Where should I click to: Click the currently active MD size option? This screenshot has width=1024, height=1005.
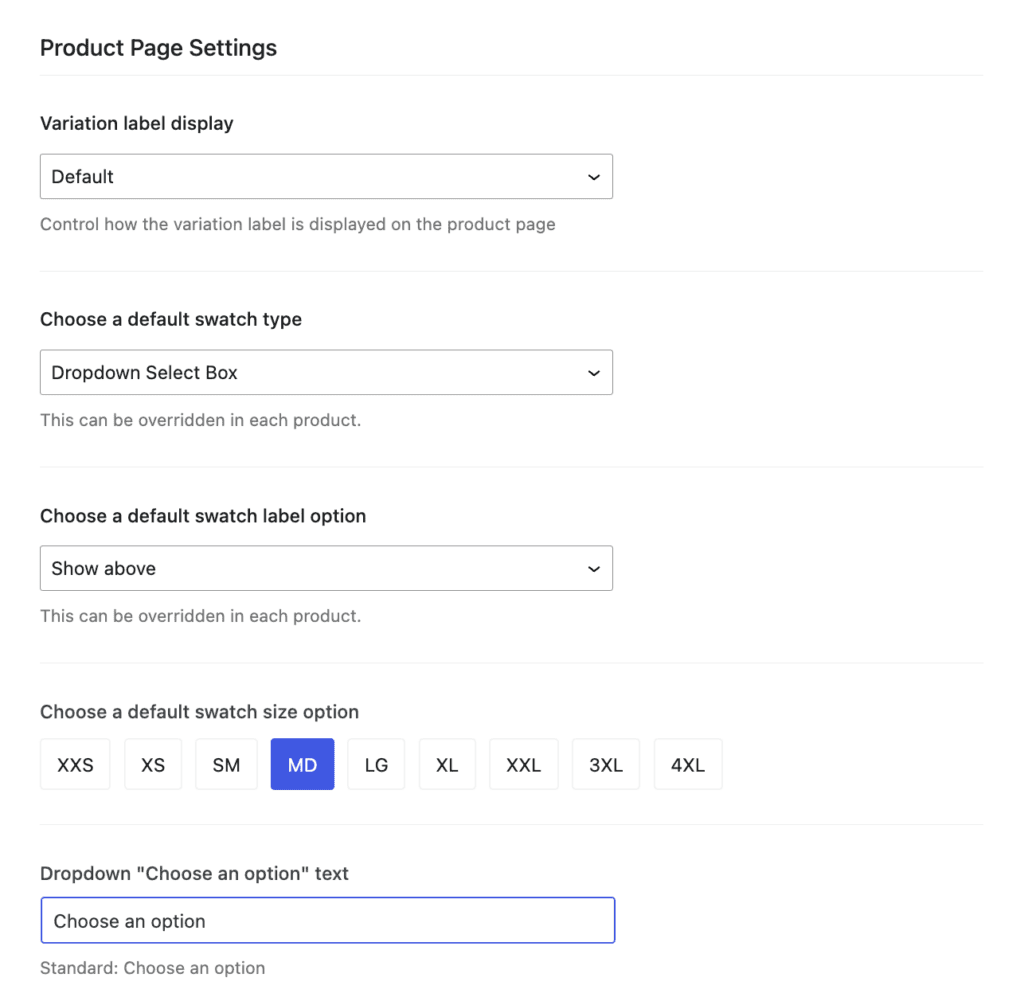point(302,764)
